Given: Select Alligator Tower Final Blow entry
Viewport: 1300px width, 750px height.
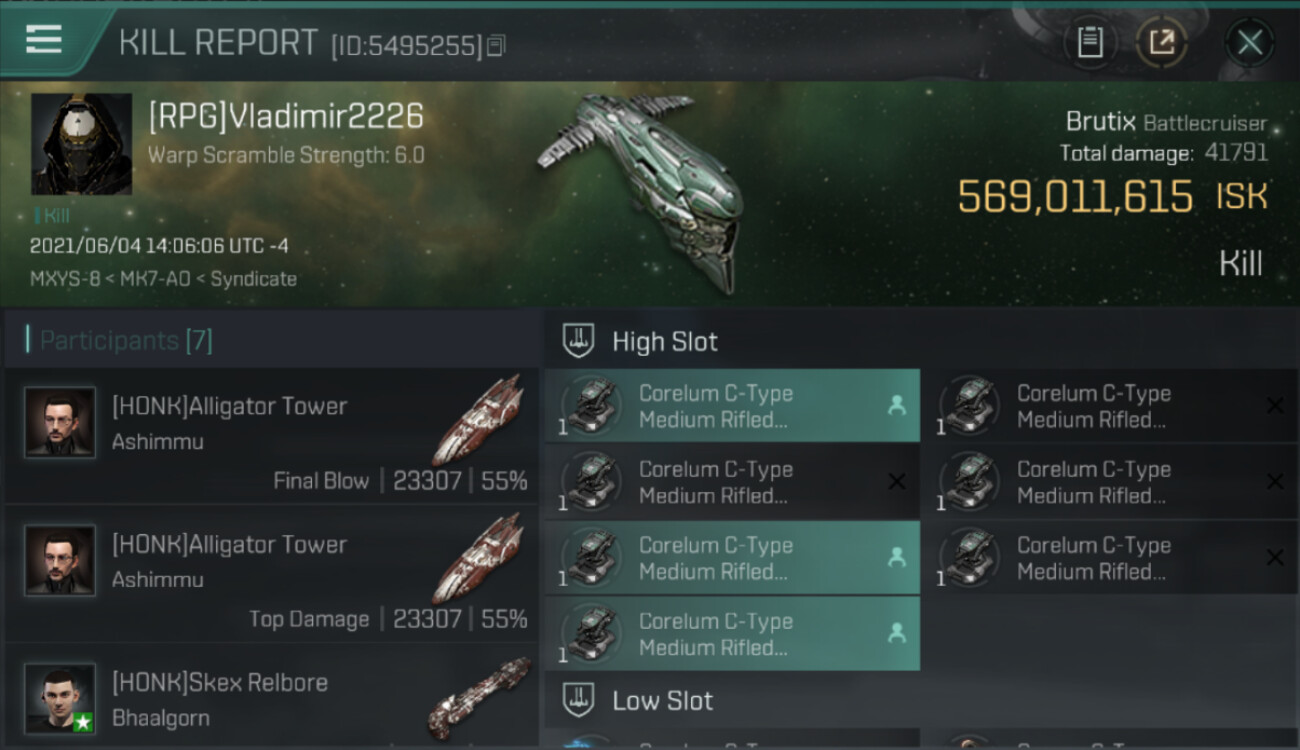Looking at the screenshot, I should point(272,436).
